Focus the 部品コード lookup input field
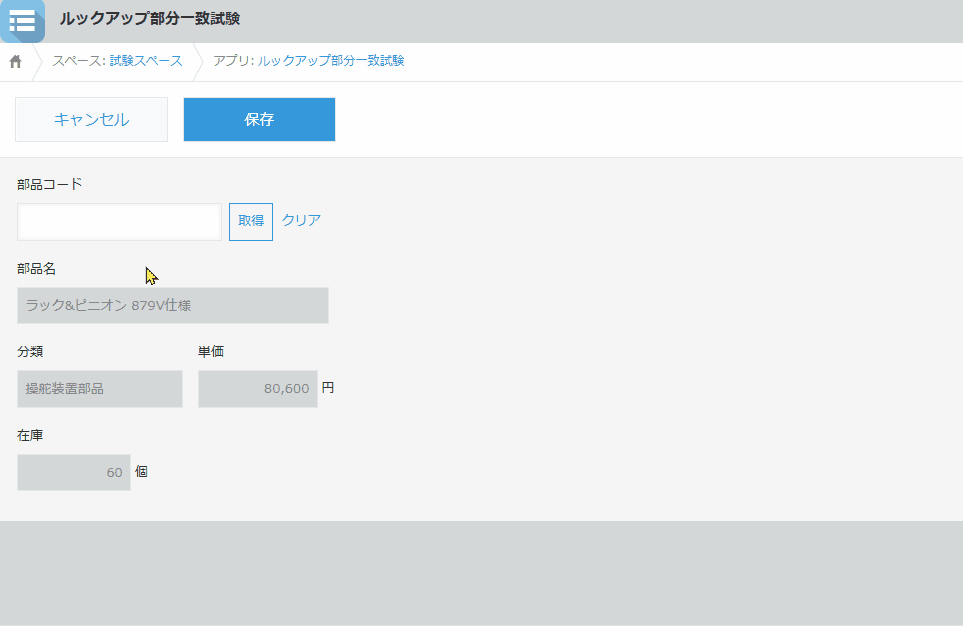Image resolution: width=963 pixels, height=626 pixels. click(x=119, y=222)
